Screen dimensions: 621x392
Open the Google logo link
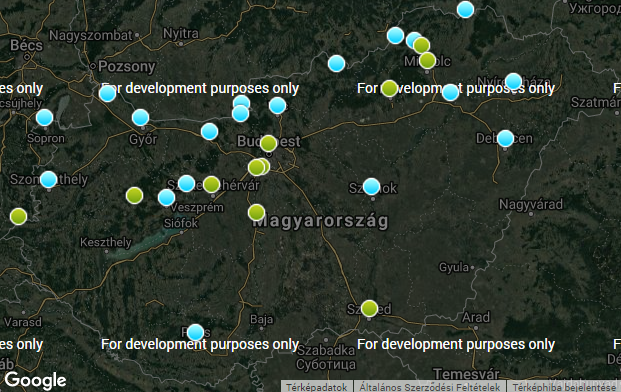coord(35,380)
